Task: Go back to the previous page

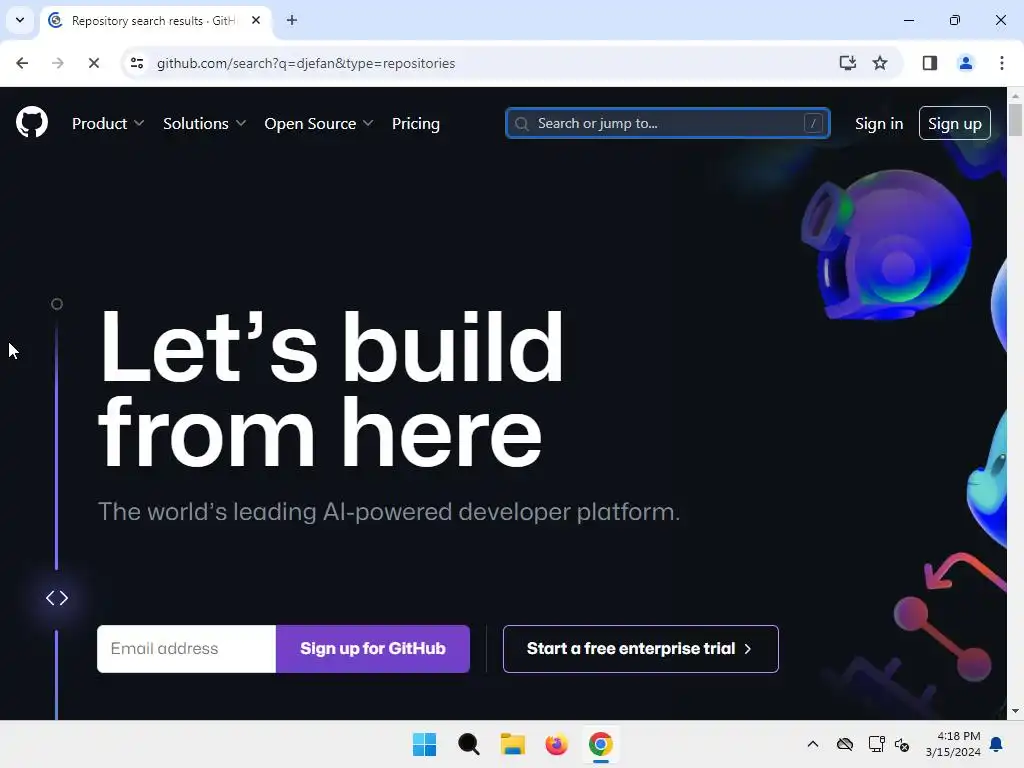Action: tap(22, 63)
